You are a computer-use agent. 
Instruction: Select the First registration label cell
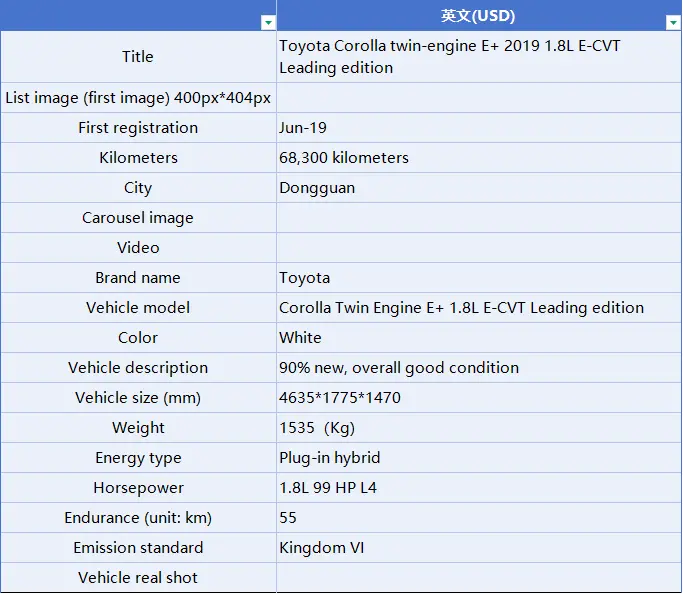pyautogui.click(x=138, y=128)
